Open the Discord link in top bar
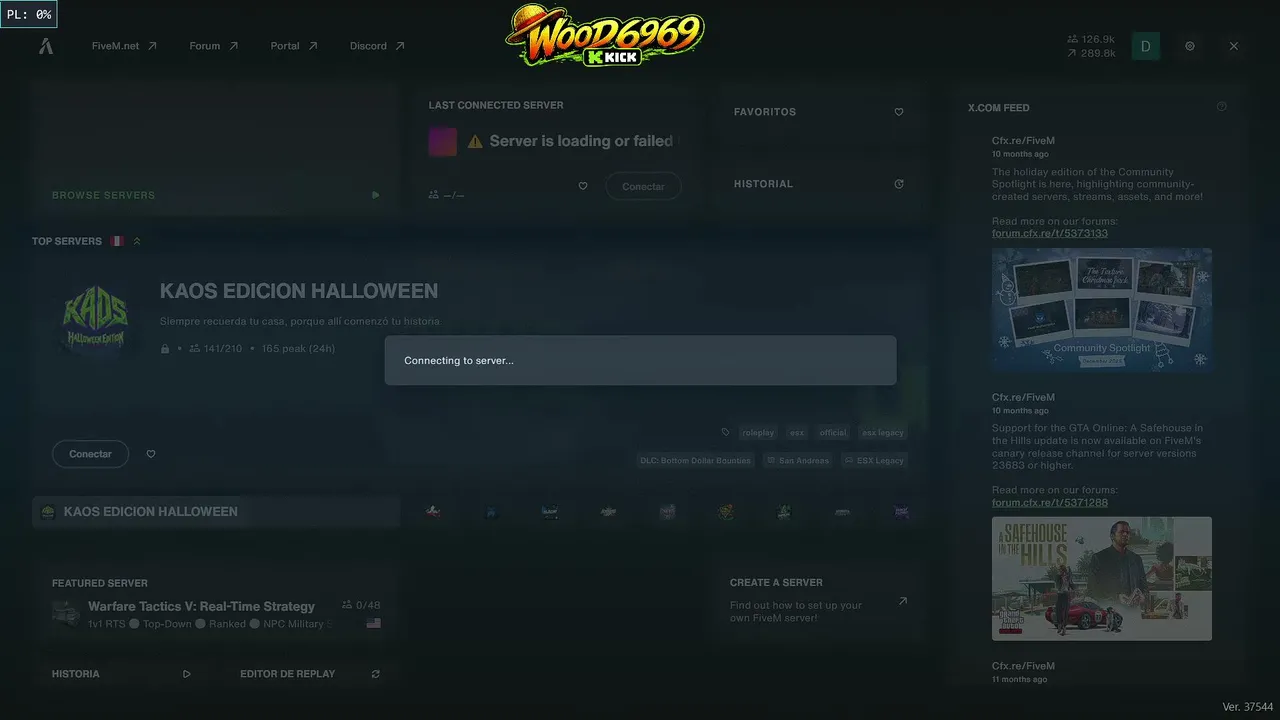This screenshot has width=1280, height=720. [377, 46]
